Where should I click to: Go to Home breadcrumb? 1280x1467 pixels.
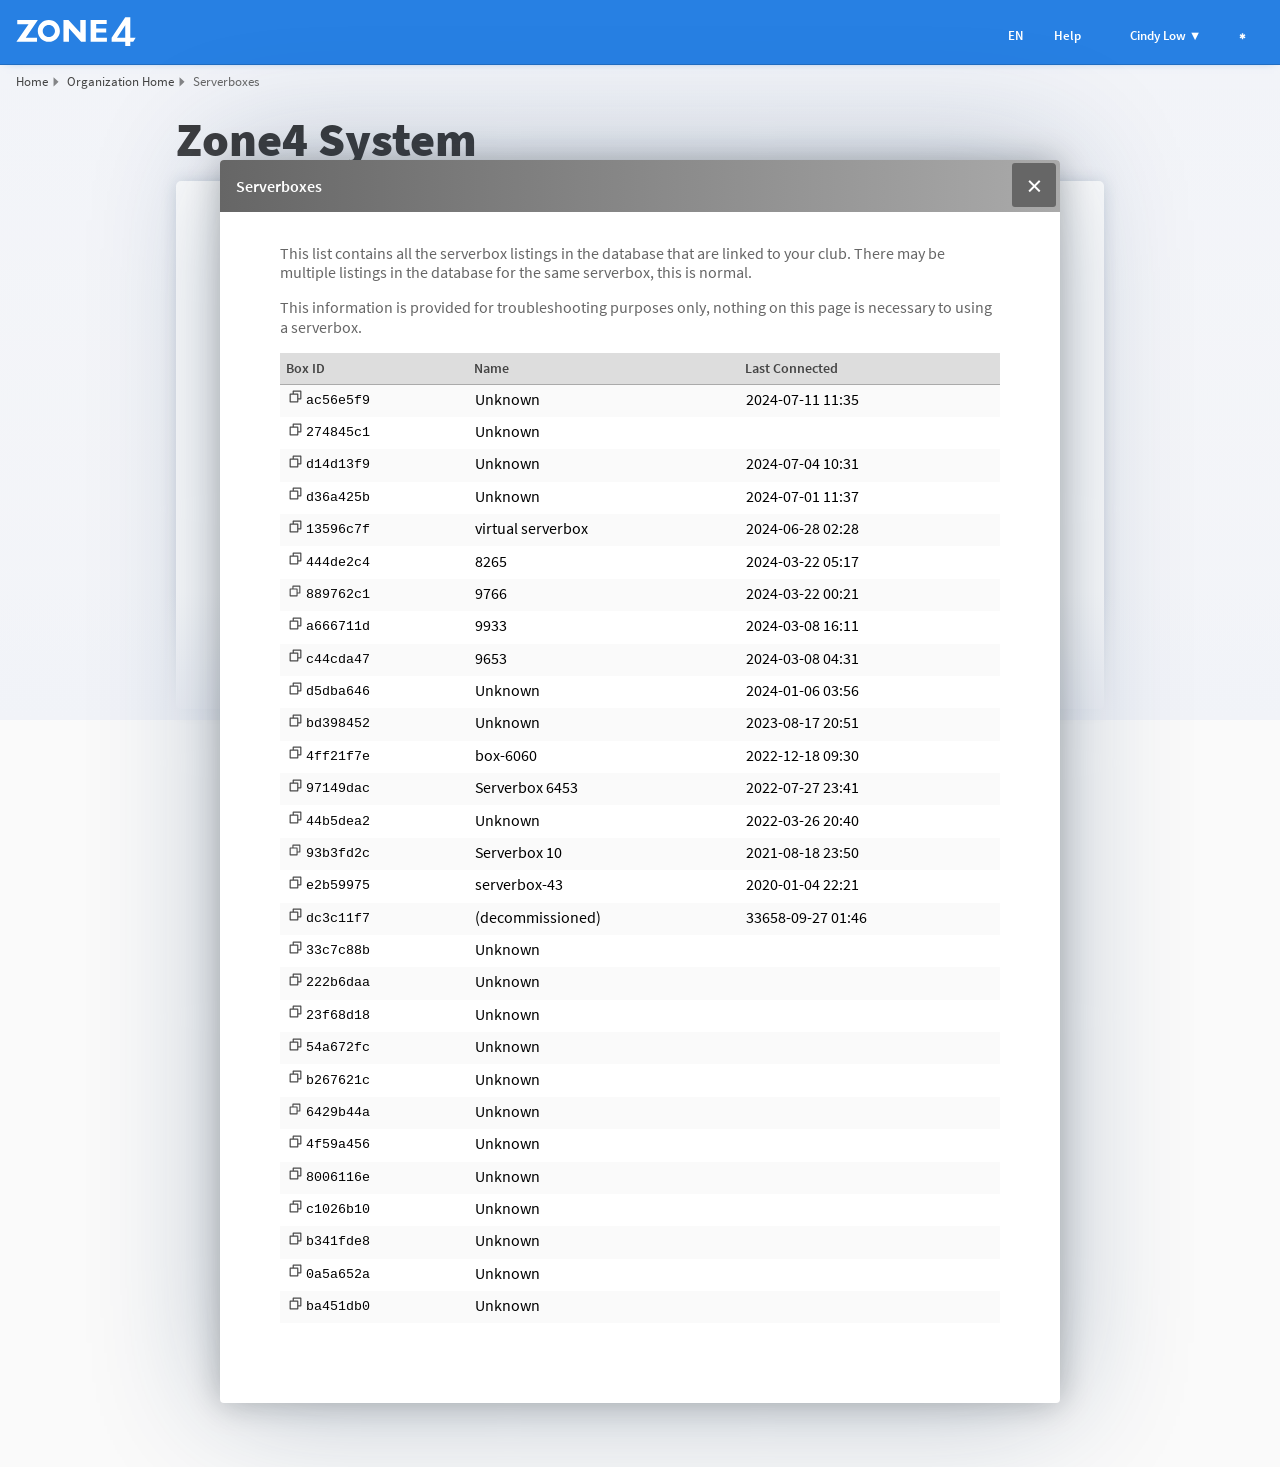pyautogui.click(x=32, y=82)
